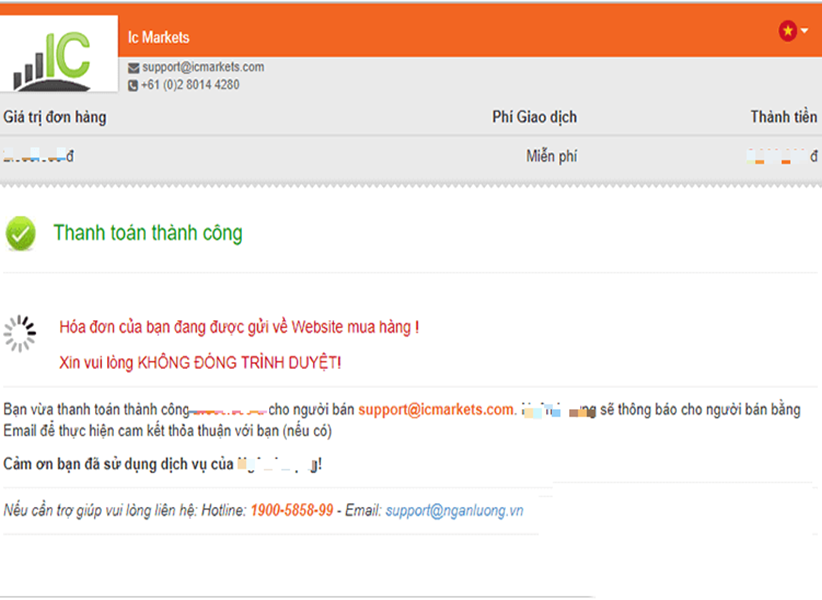
Task: Open the support@nganluong.vn email link
Action: 454,510
